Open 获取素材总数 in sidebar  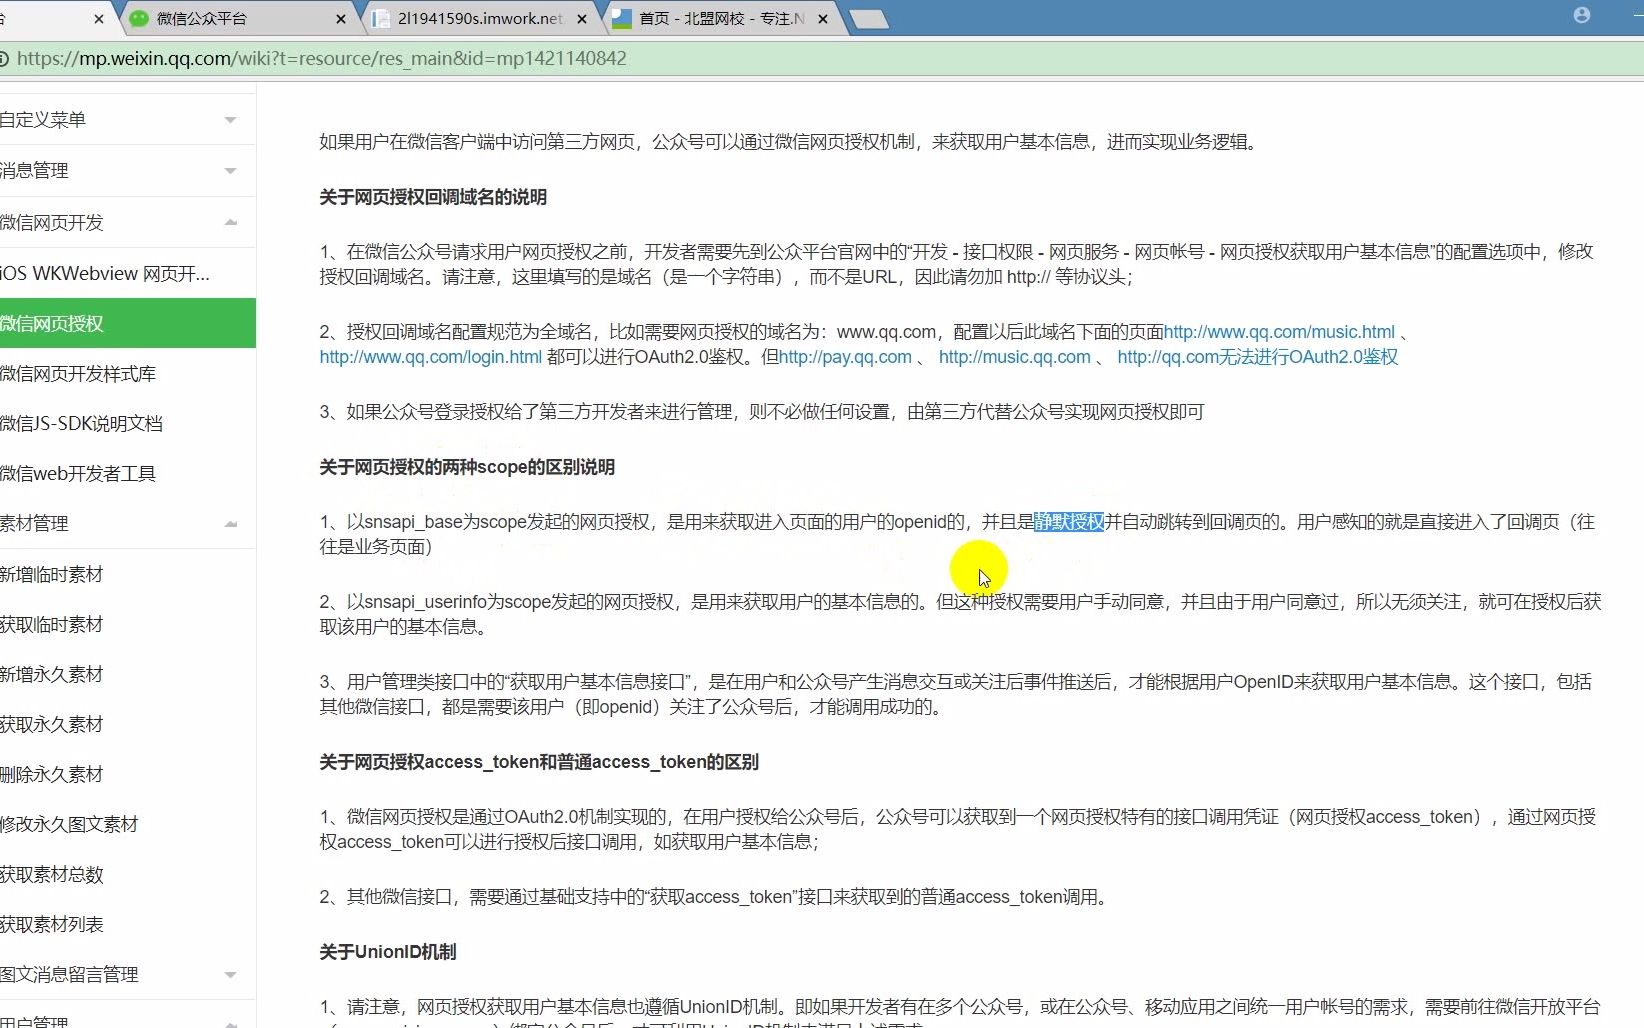point(52,875)
